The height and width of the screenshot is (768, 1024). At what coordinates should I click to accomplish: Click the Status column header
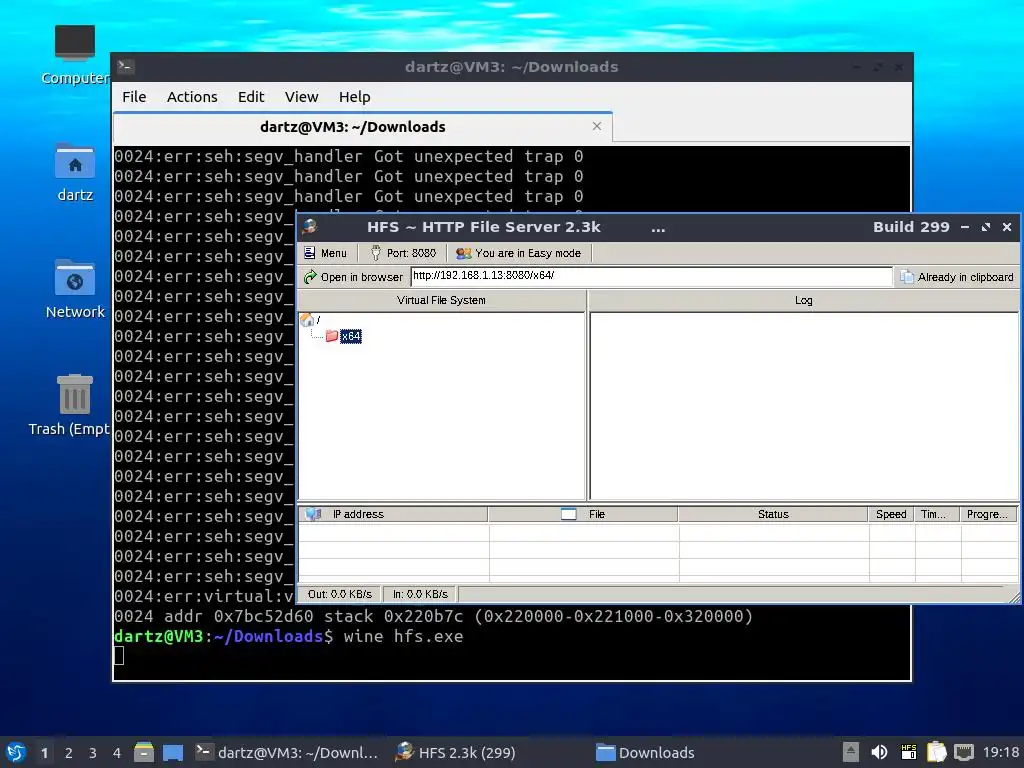pyautogui.click(x=773, y=514)
